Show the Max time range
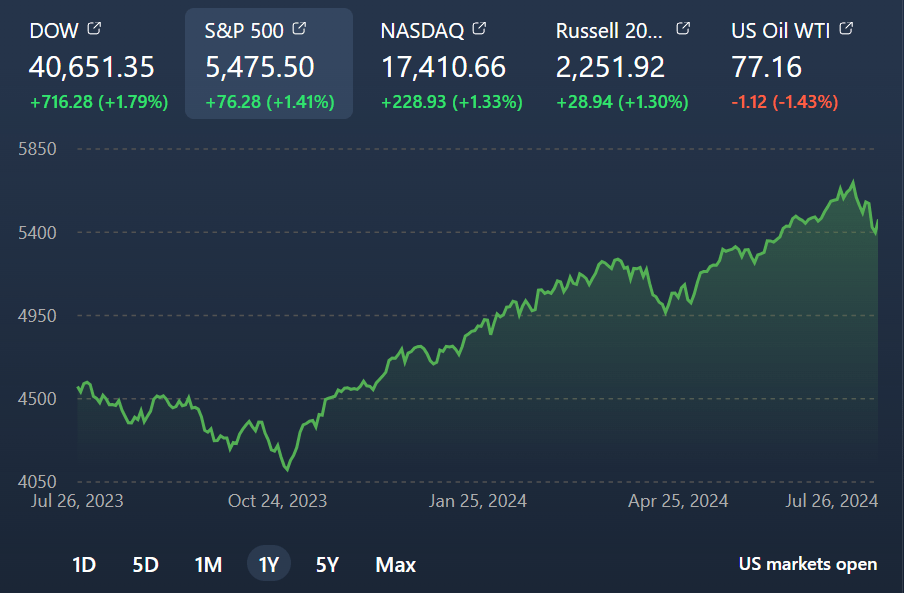 click(395, 565)
